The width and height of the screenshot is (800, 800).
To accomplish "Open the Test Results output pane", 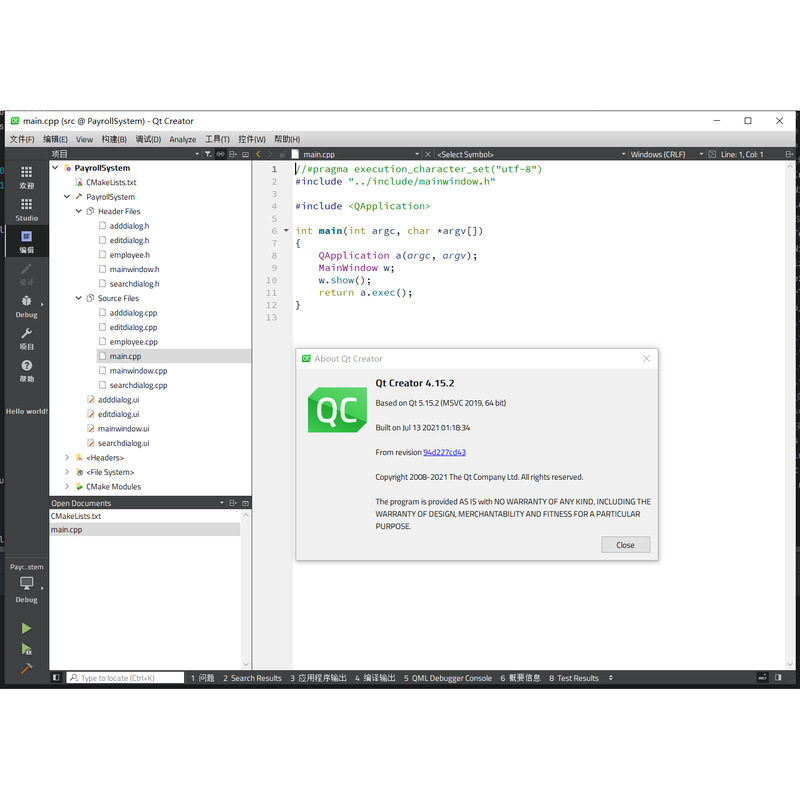I will click(x=574, y=678).
